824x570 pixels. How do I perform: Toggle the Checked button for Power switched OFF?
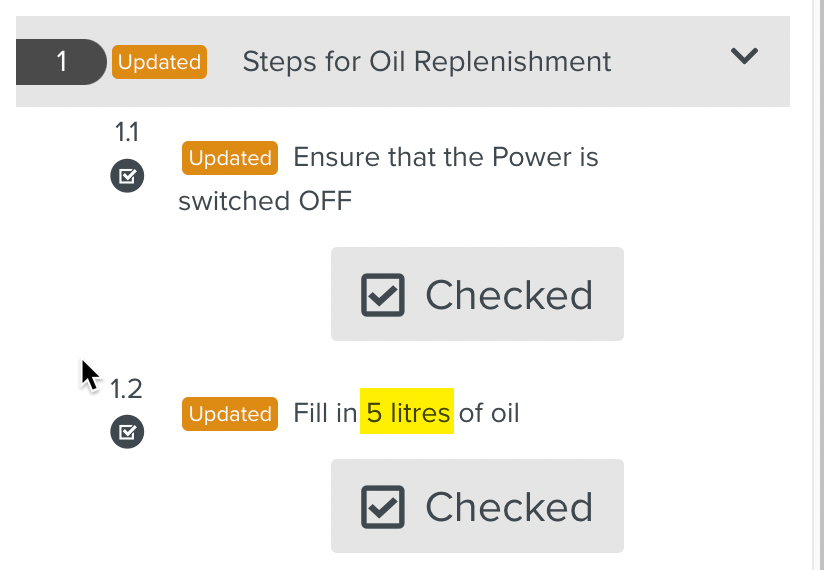click(x=477, y=294)
